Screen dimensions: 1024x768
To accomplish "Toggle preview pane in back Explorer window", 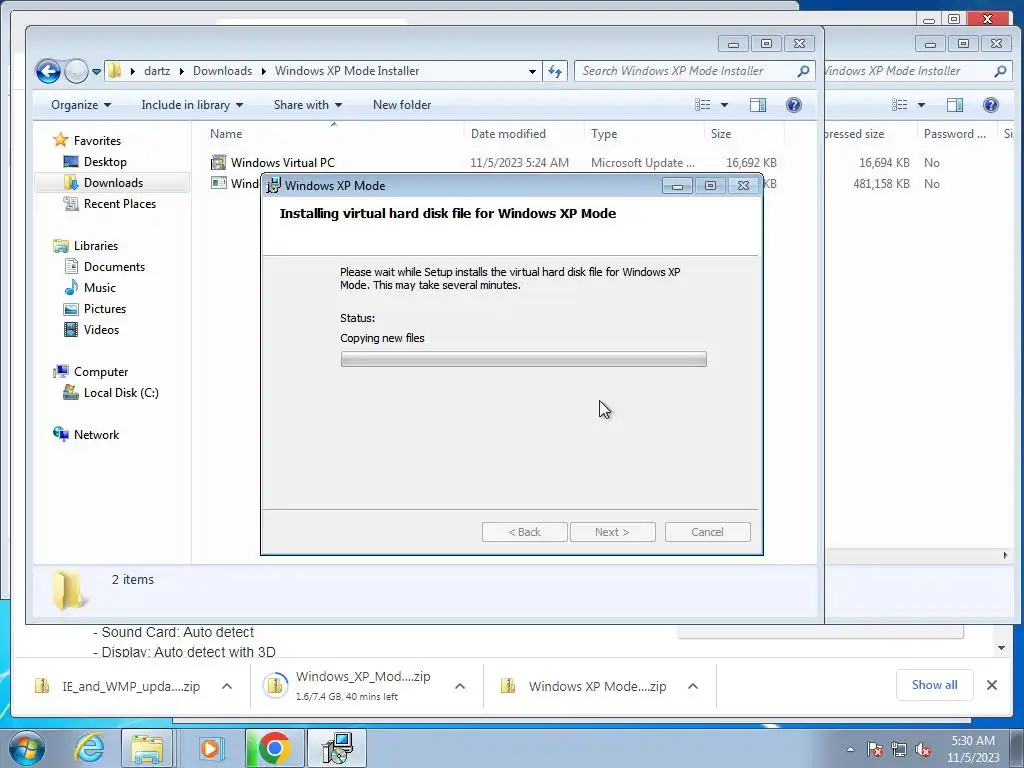I will (955, 104).
